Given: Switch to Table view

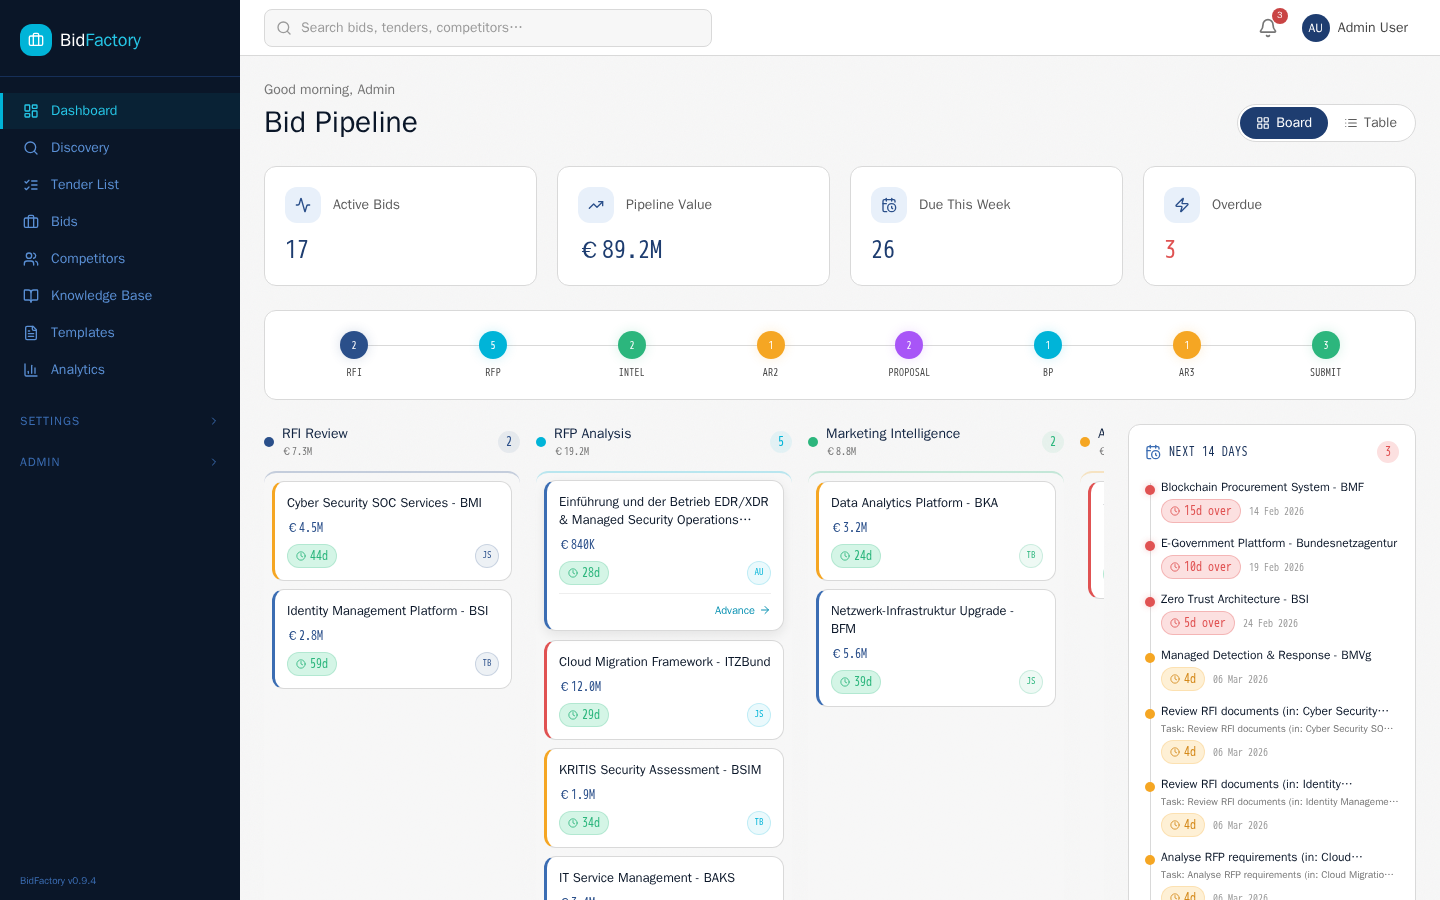Looking at the screenshot, I should point(1370,123).
